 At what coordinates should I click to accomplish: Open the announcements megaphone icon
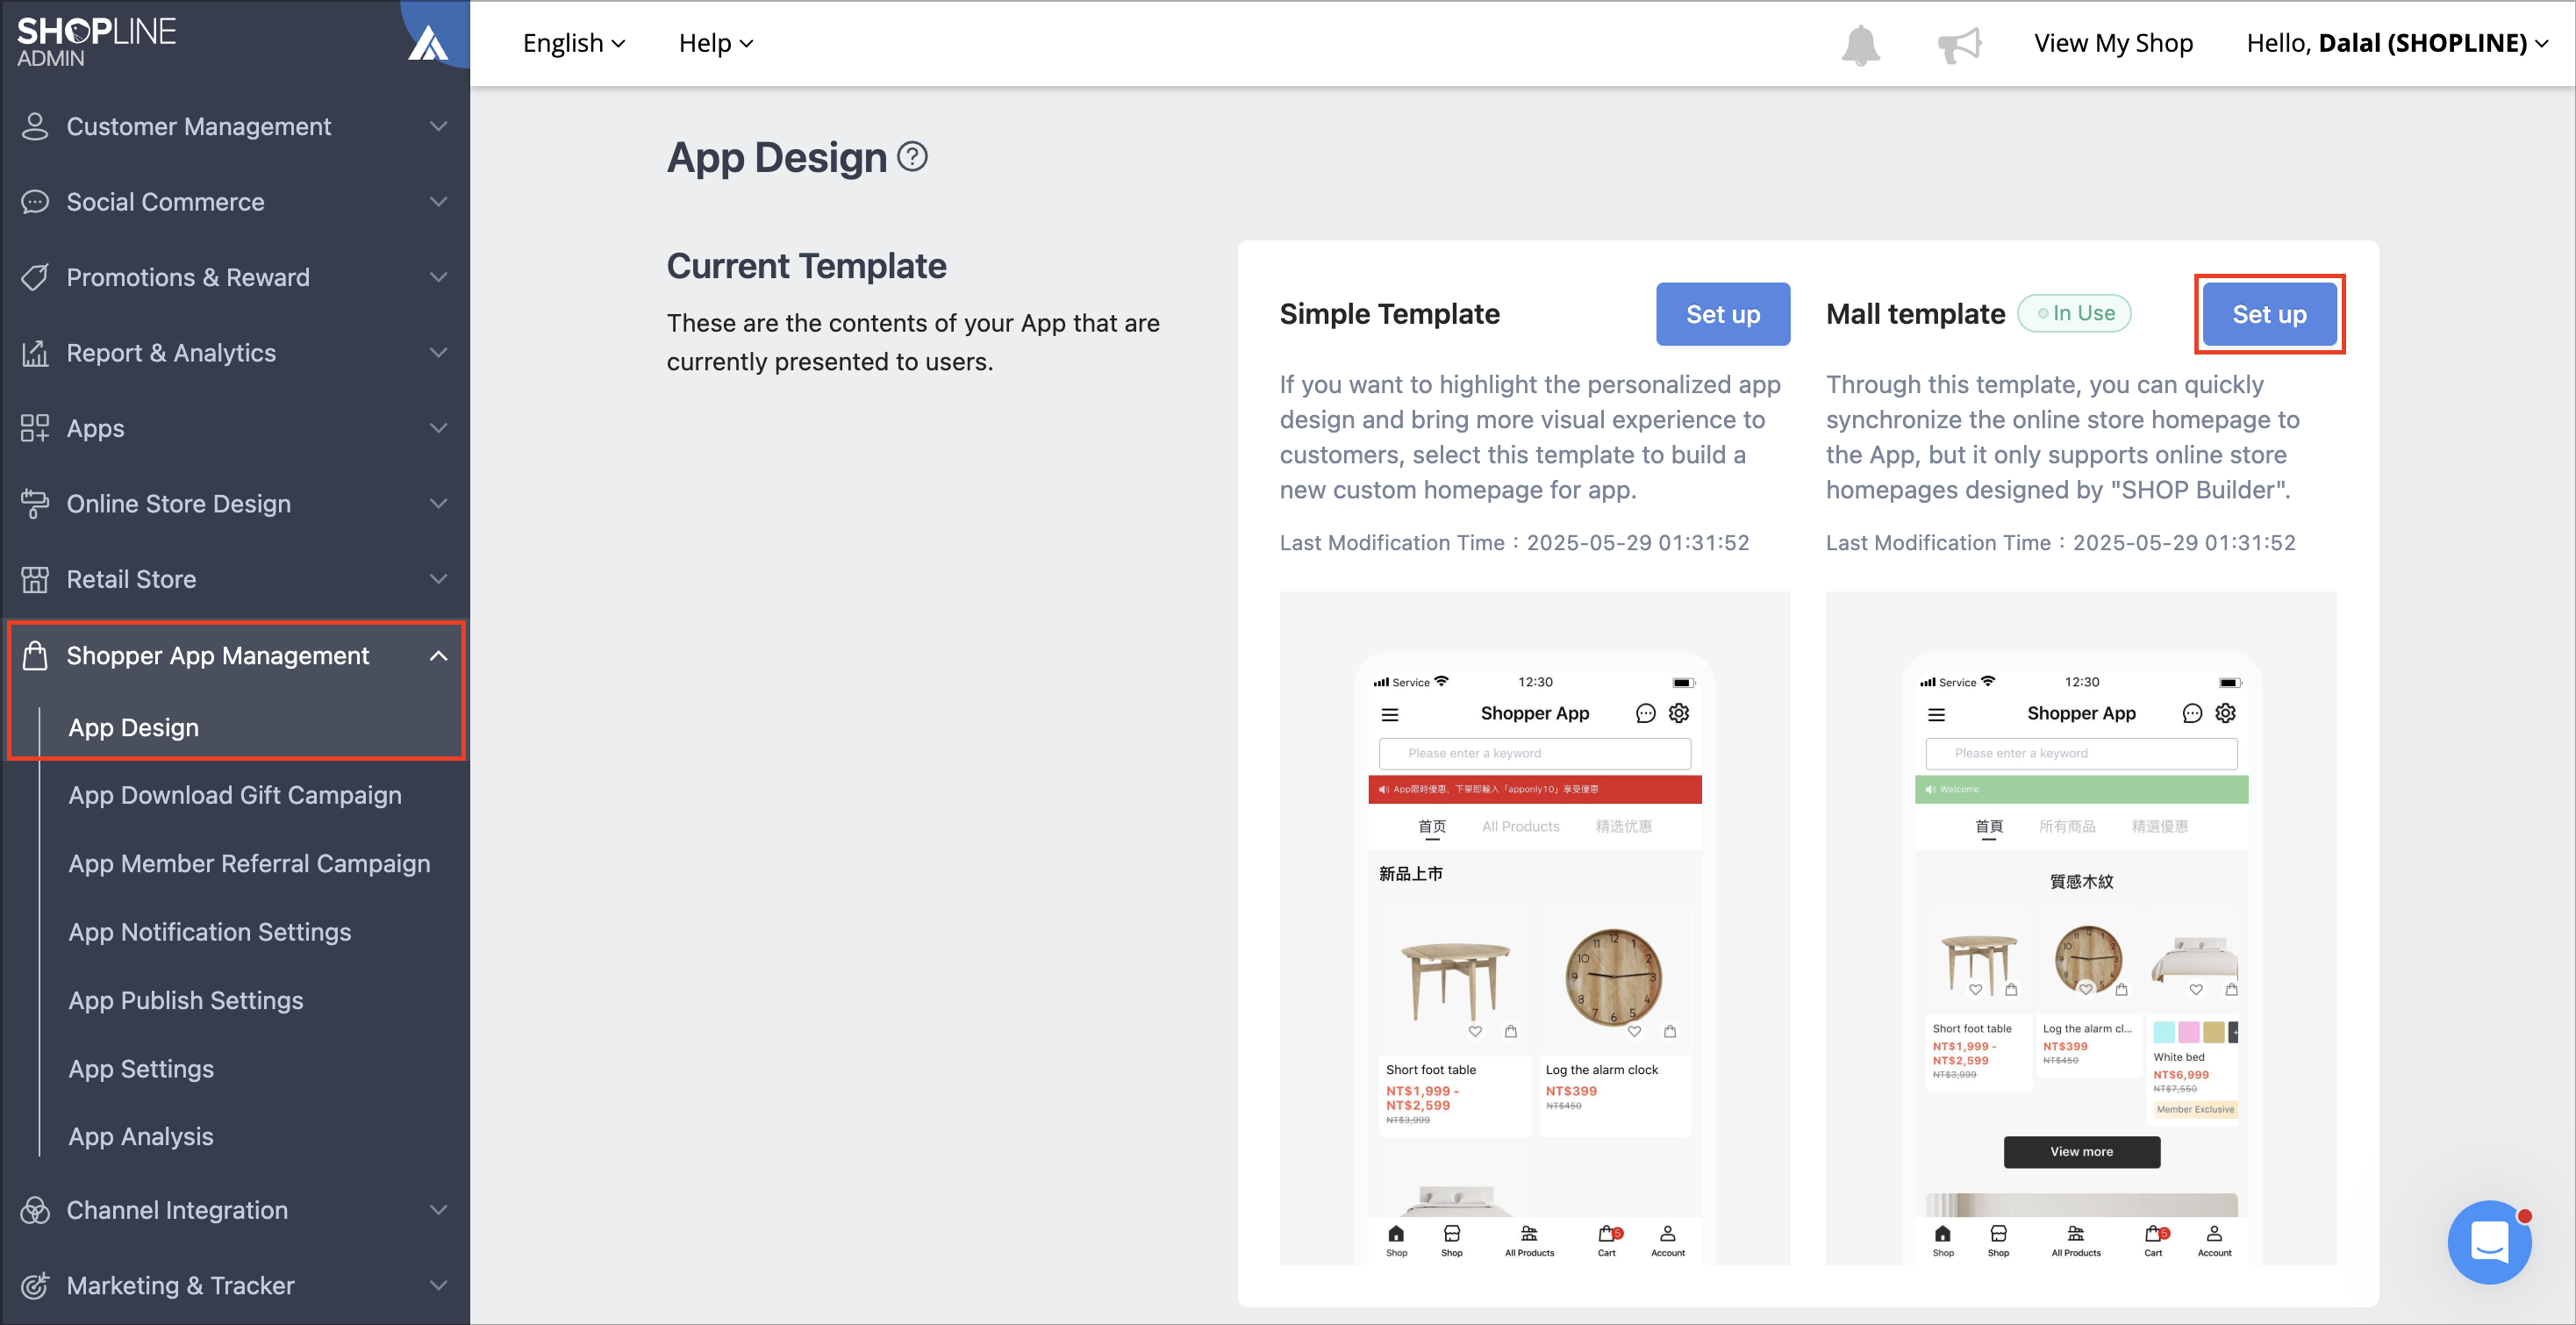click(x=1959, y=45)
